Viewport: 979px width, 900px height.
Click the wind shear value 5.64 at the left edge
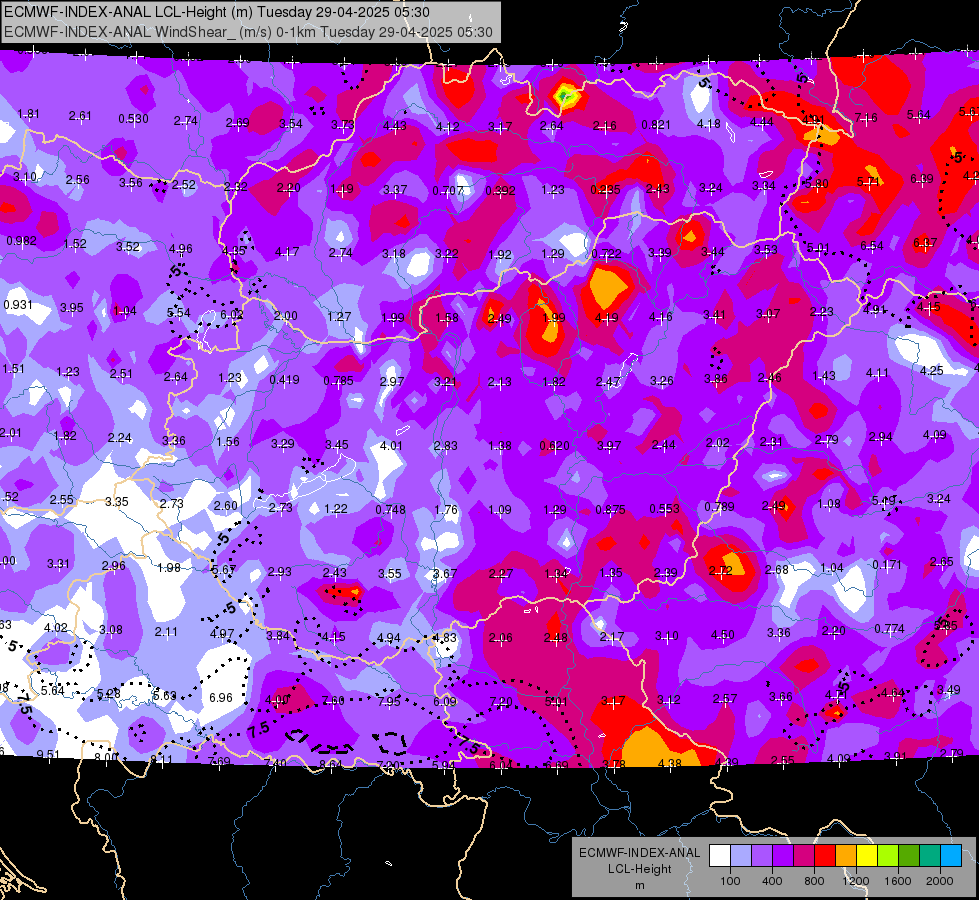(52, 690)
